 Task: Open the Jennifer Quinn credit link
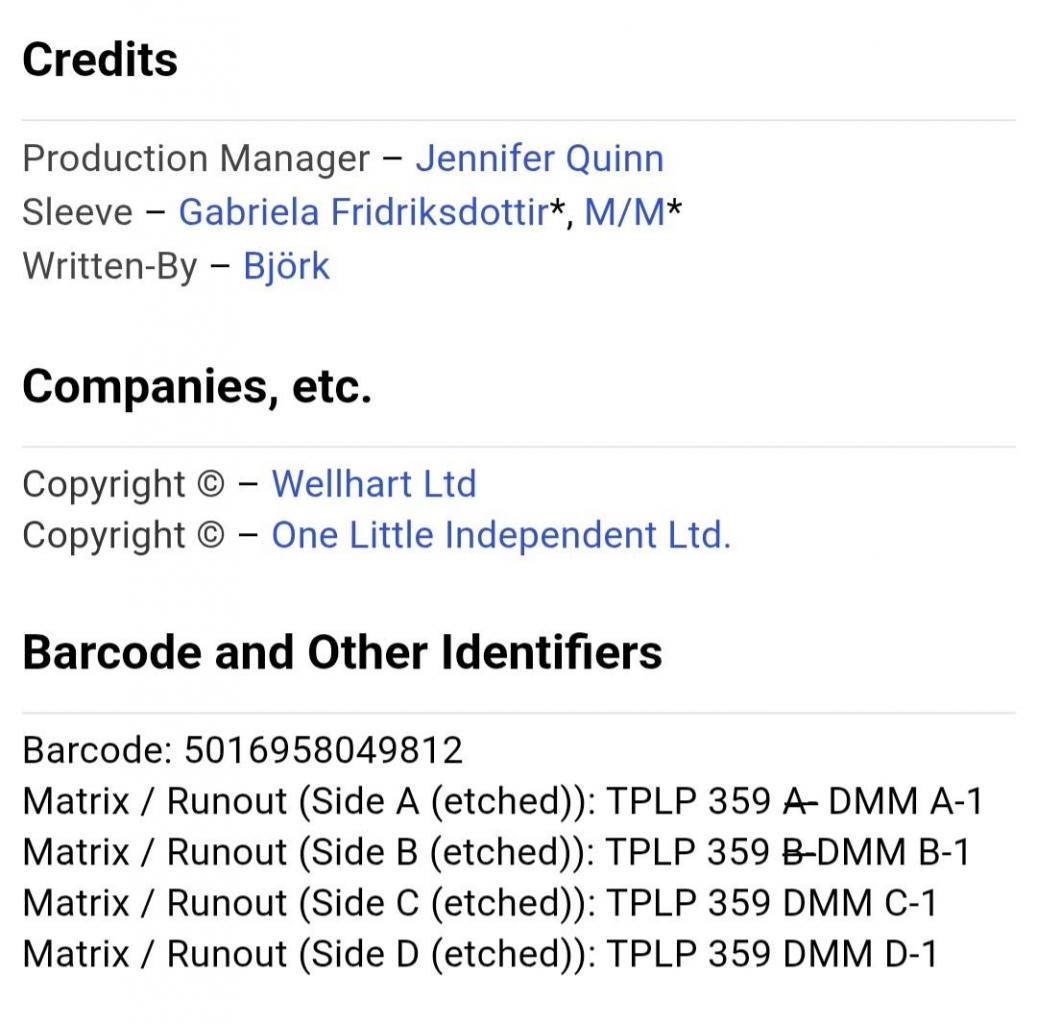(x=539, y=159)
